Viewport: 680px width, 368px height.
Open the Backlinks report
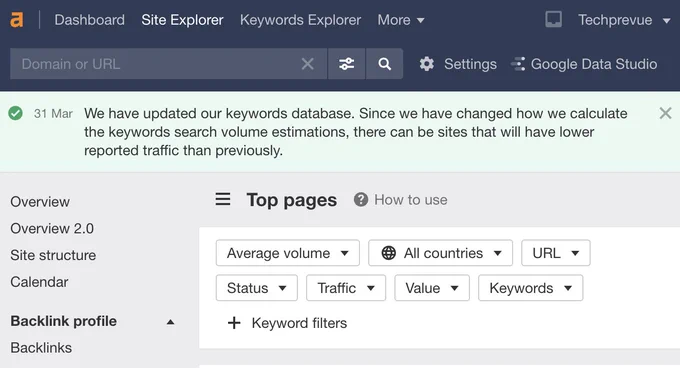(x=41, y=348)
